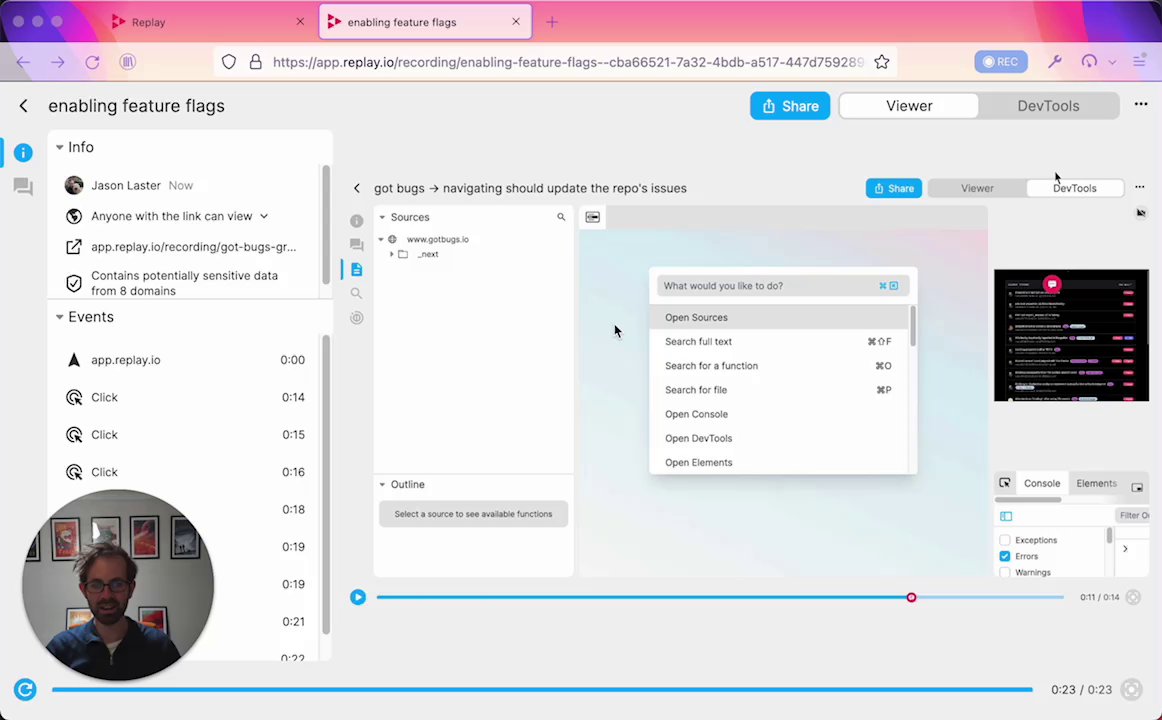The image size is (1162, 720).
Task: Open the Console tab
Action: [x=1042, y=483]
